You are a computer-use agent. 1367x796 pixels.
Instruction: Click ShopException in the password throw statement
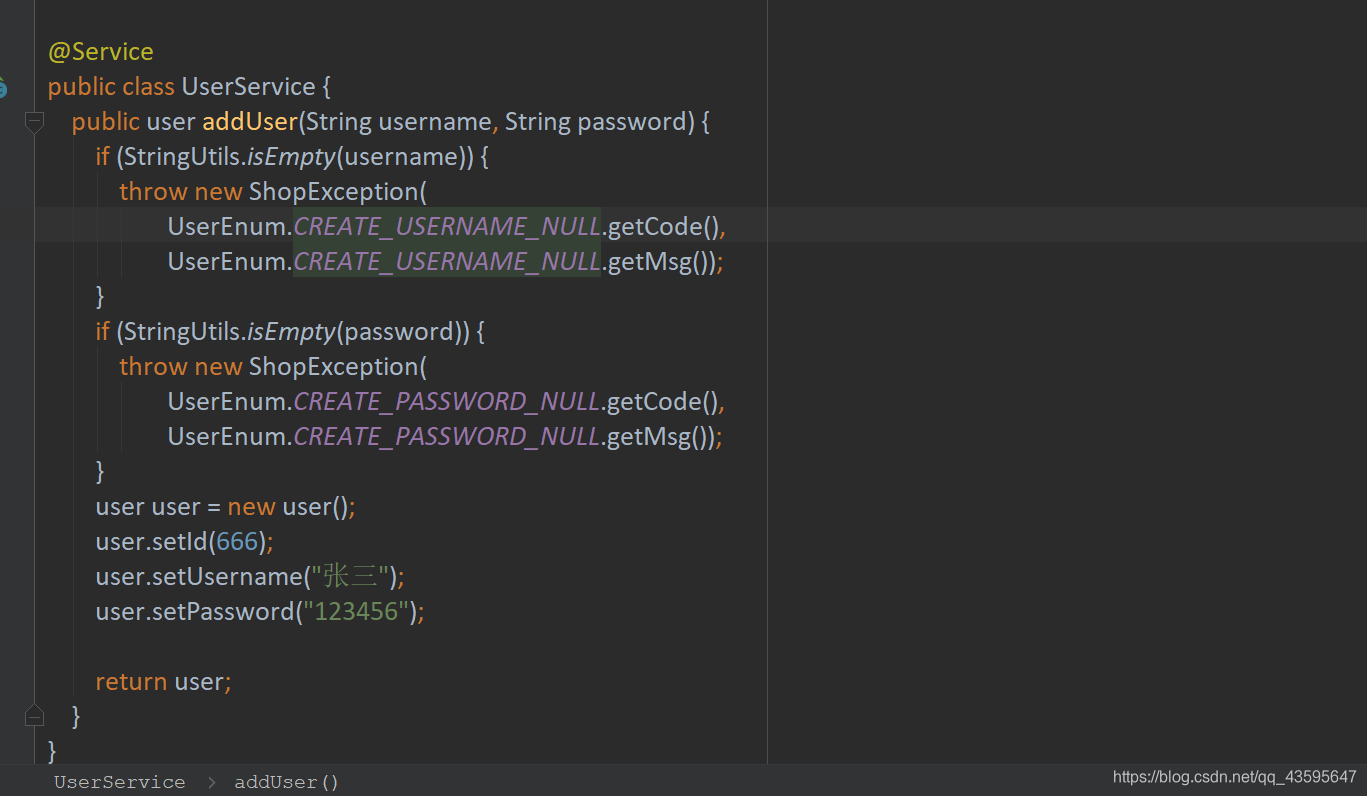[x=334, y=367]
